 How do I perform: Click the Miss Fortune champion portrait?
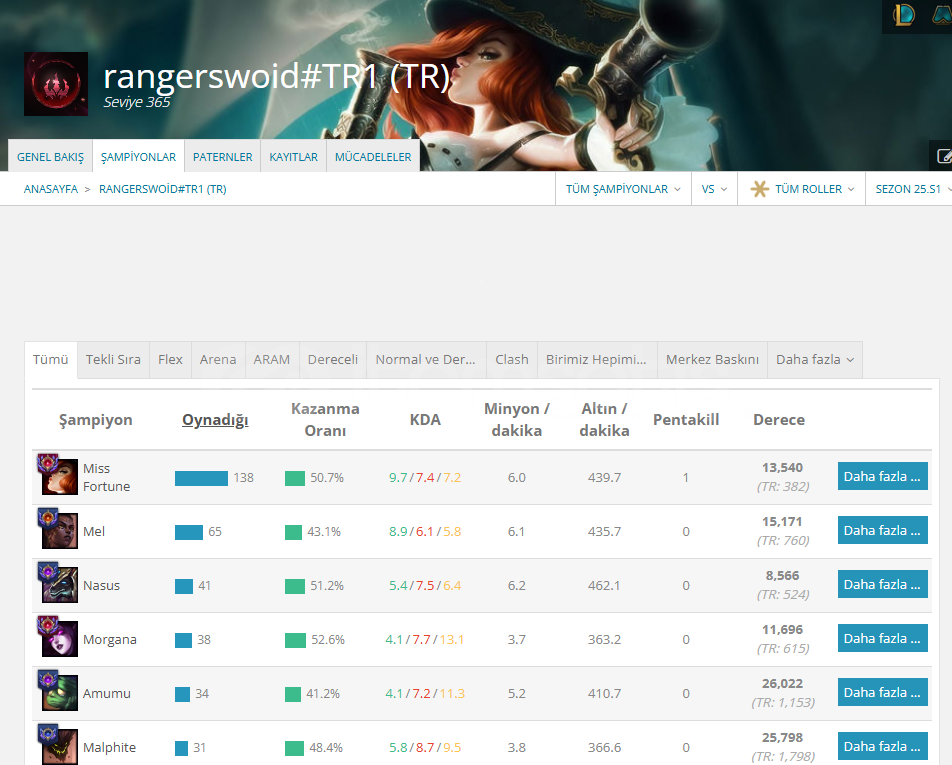pyautogui.click(x=60, y=477)
